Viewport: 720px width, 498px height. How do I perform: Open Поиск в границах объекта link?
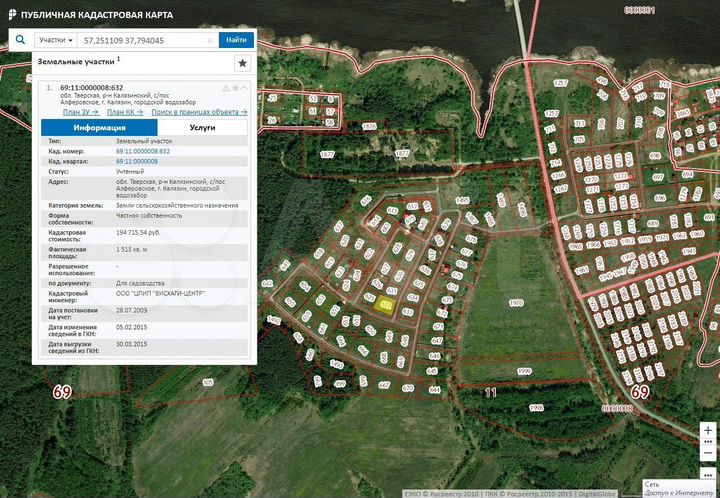coord(199,112)
